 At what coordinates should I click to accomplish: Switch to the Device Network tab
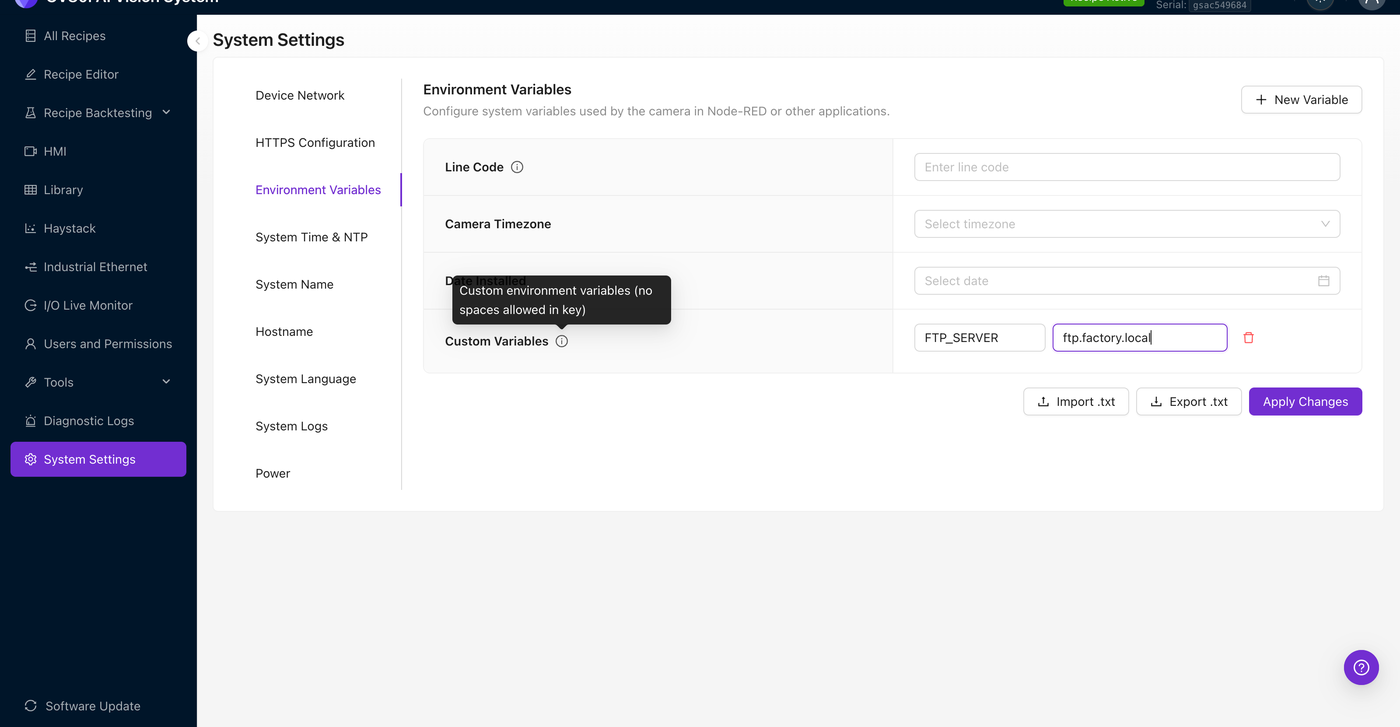pyautogui.click(x=300, y=95)
